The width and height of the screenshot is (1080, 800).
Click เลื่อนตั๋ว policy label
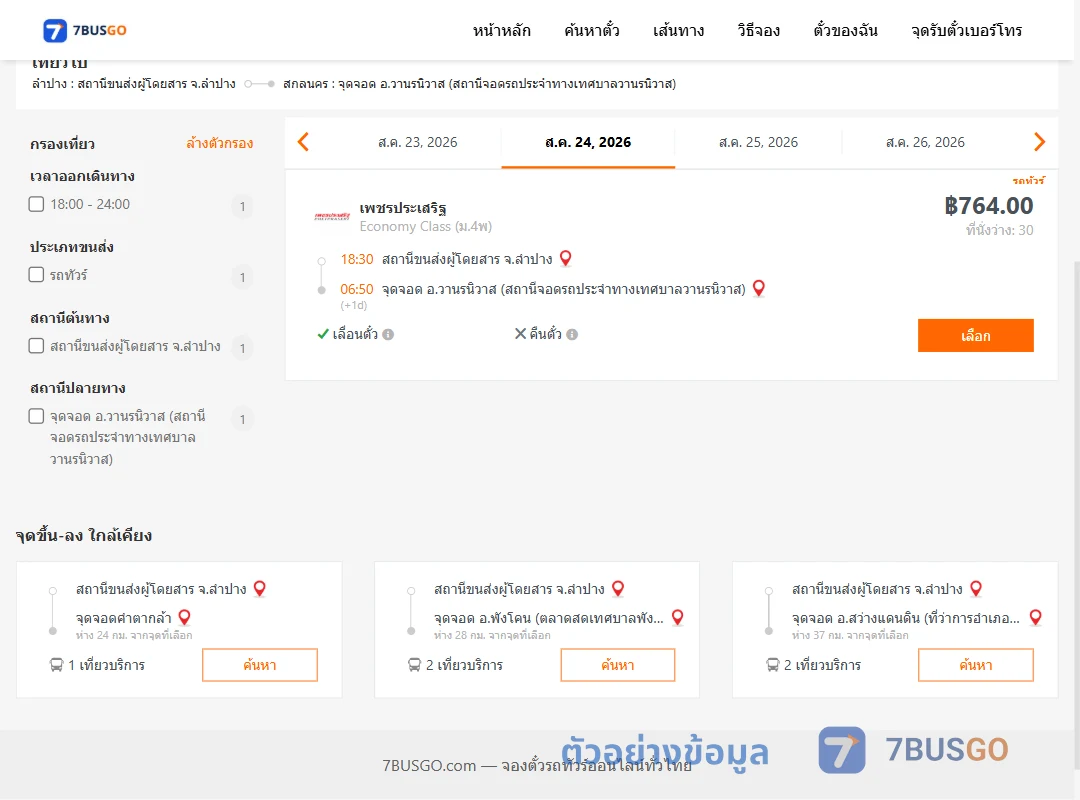tap(355, 334)
